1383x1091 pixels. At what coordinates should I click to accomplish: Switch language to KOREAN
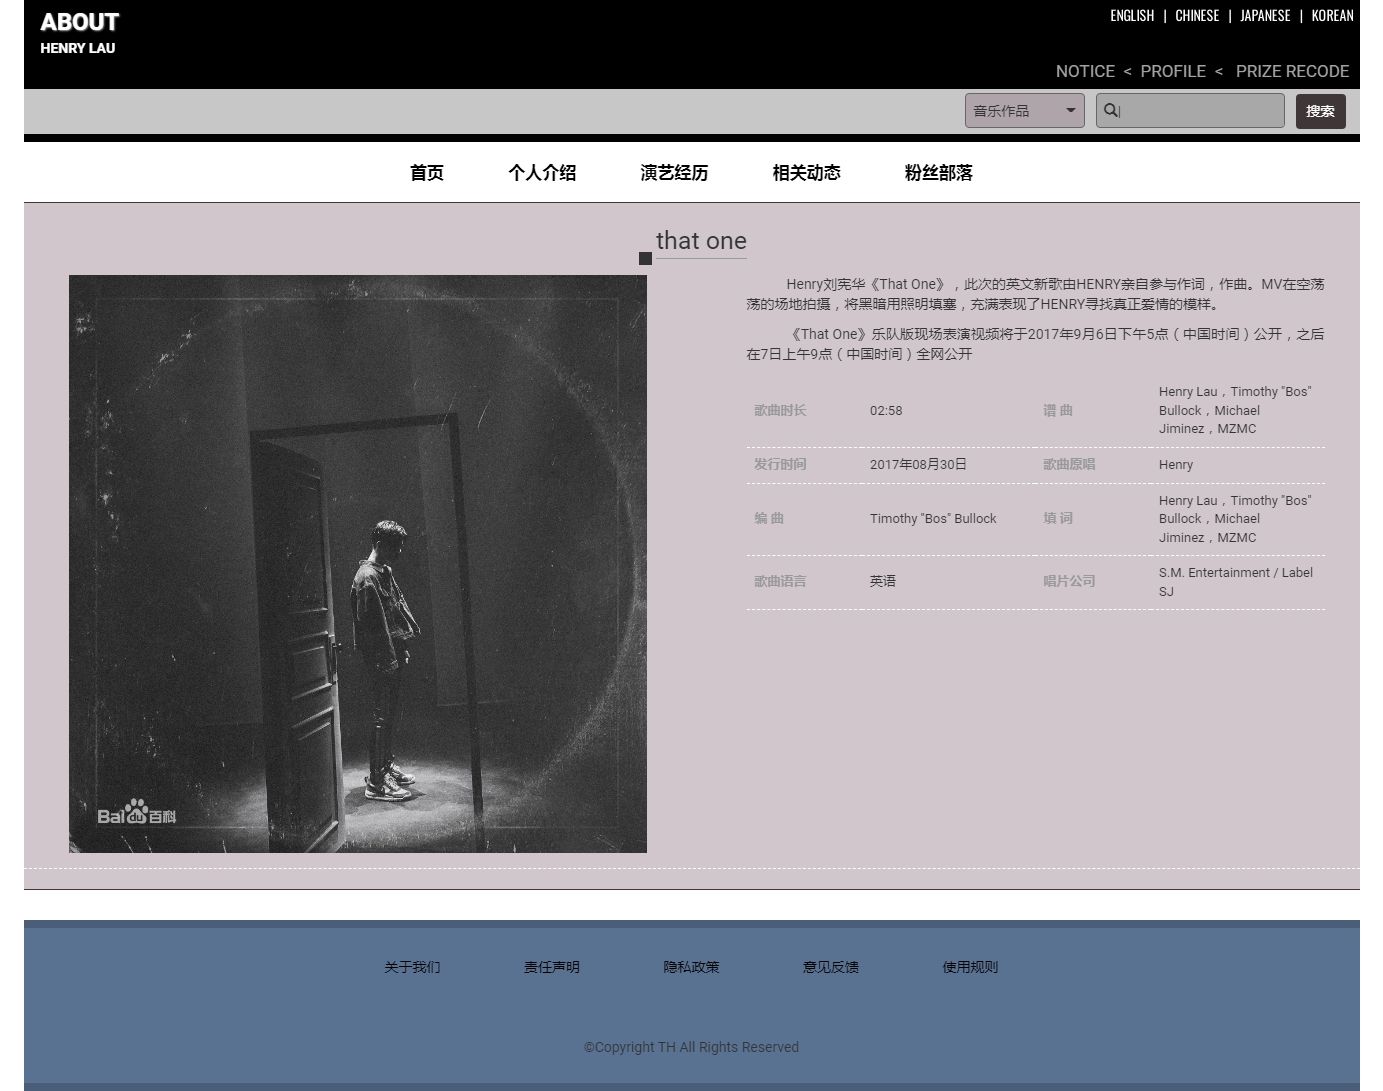pos(1332,16)
